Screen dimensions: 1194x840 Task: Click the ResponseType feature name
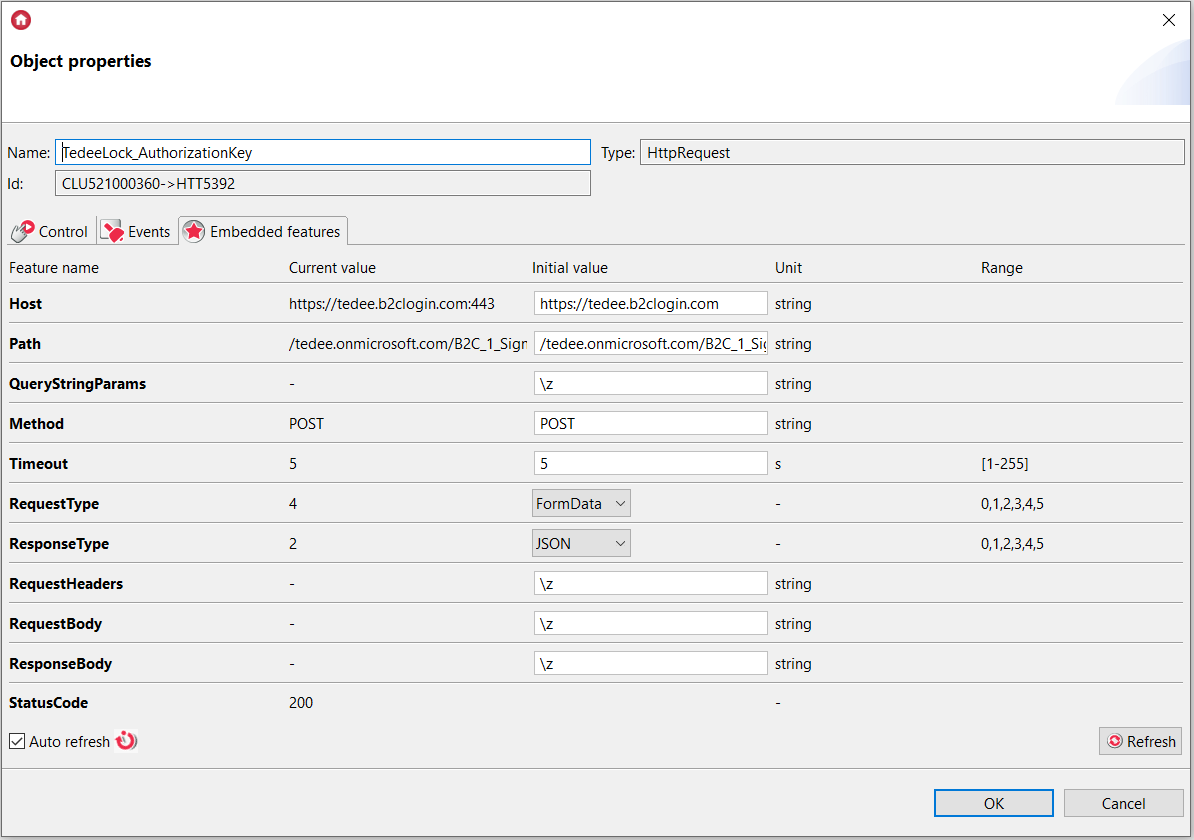click(59, 544)
